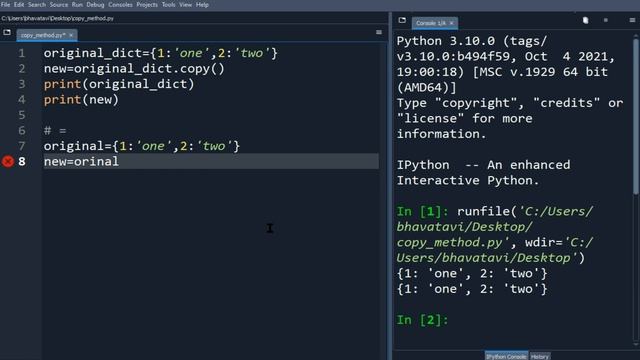Open the Search menu

[37, 4]
